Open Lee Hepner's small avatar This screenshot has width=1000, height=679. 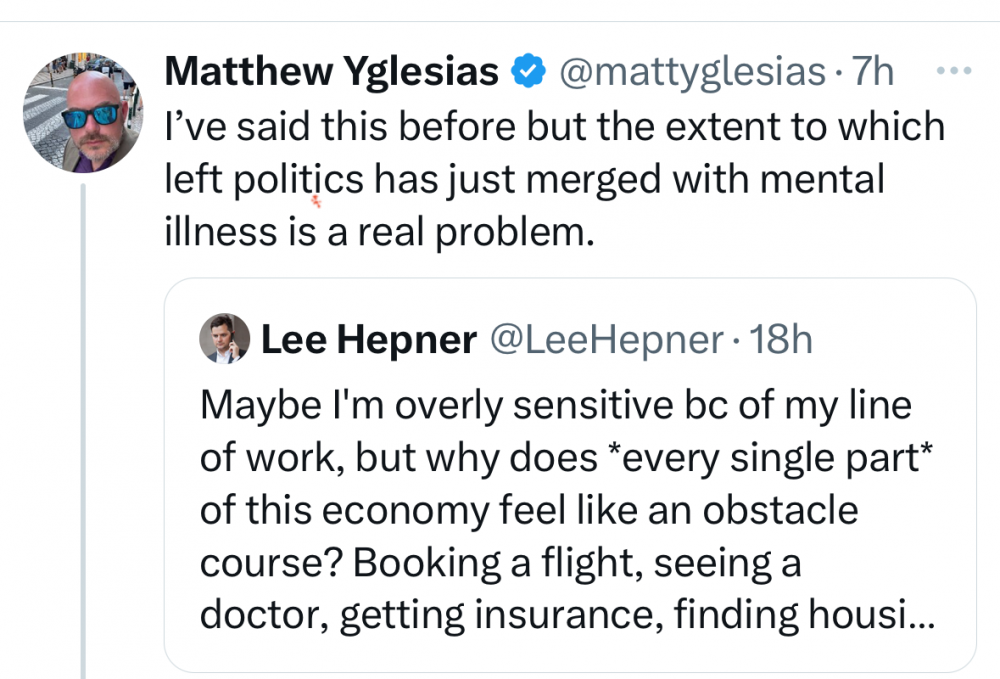[x=225, y=338]
